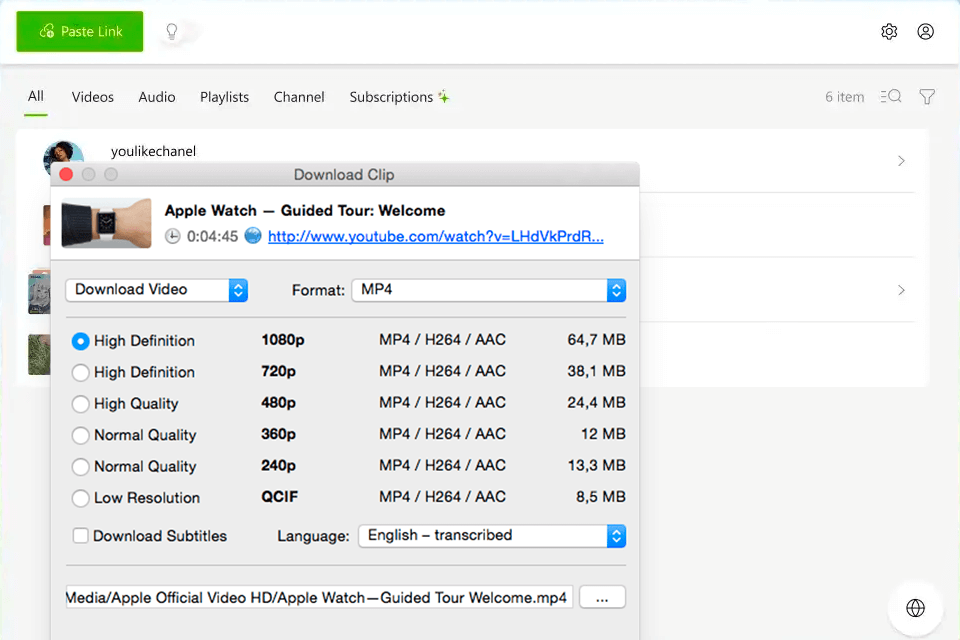Viewport: 960px width, 640px height.
Task: Open the MP4 Format dropdown
Action: 488,290
